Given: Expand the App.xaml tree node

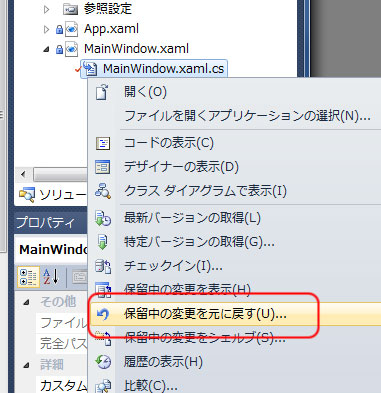Looking at the screenshot, I should point(46,30).
